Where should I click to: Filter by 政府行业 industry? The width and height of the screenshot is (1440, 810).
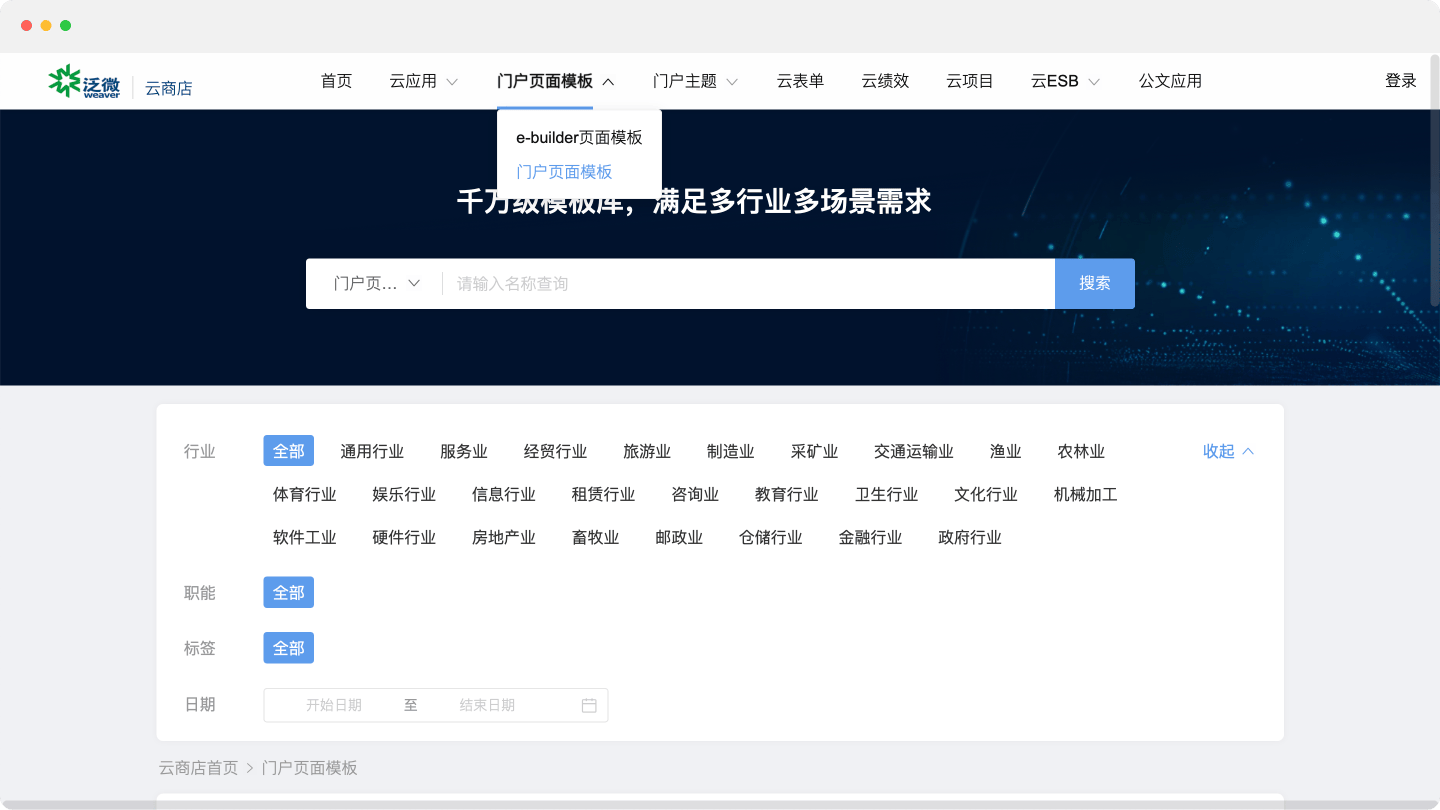click(x=970, y=538)
